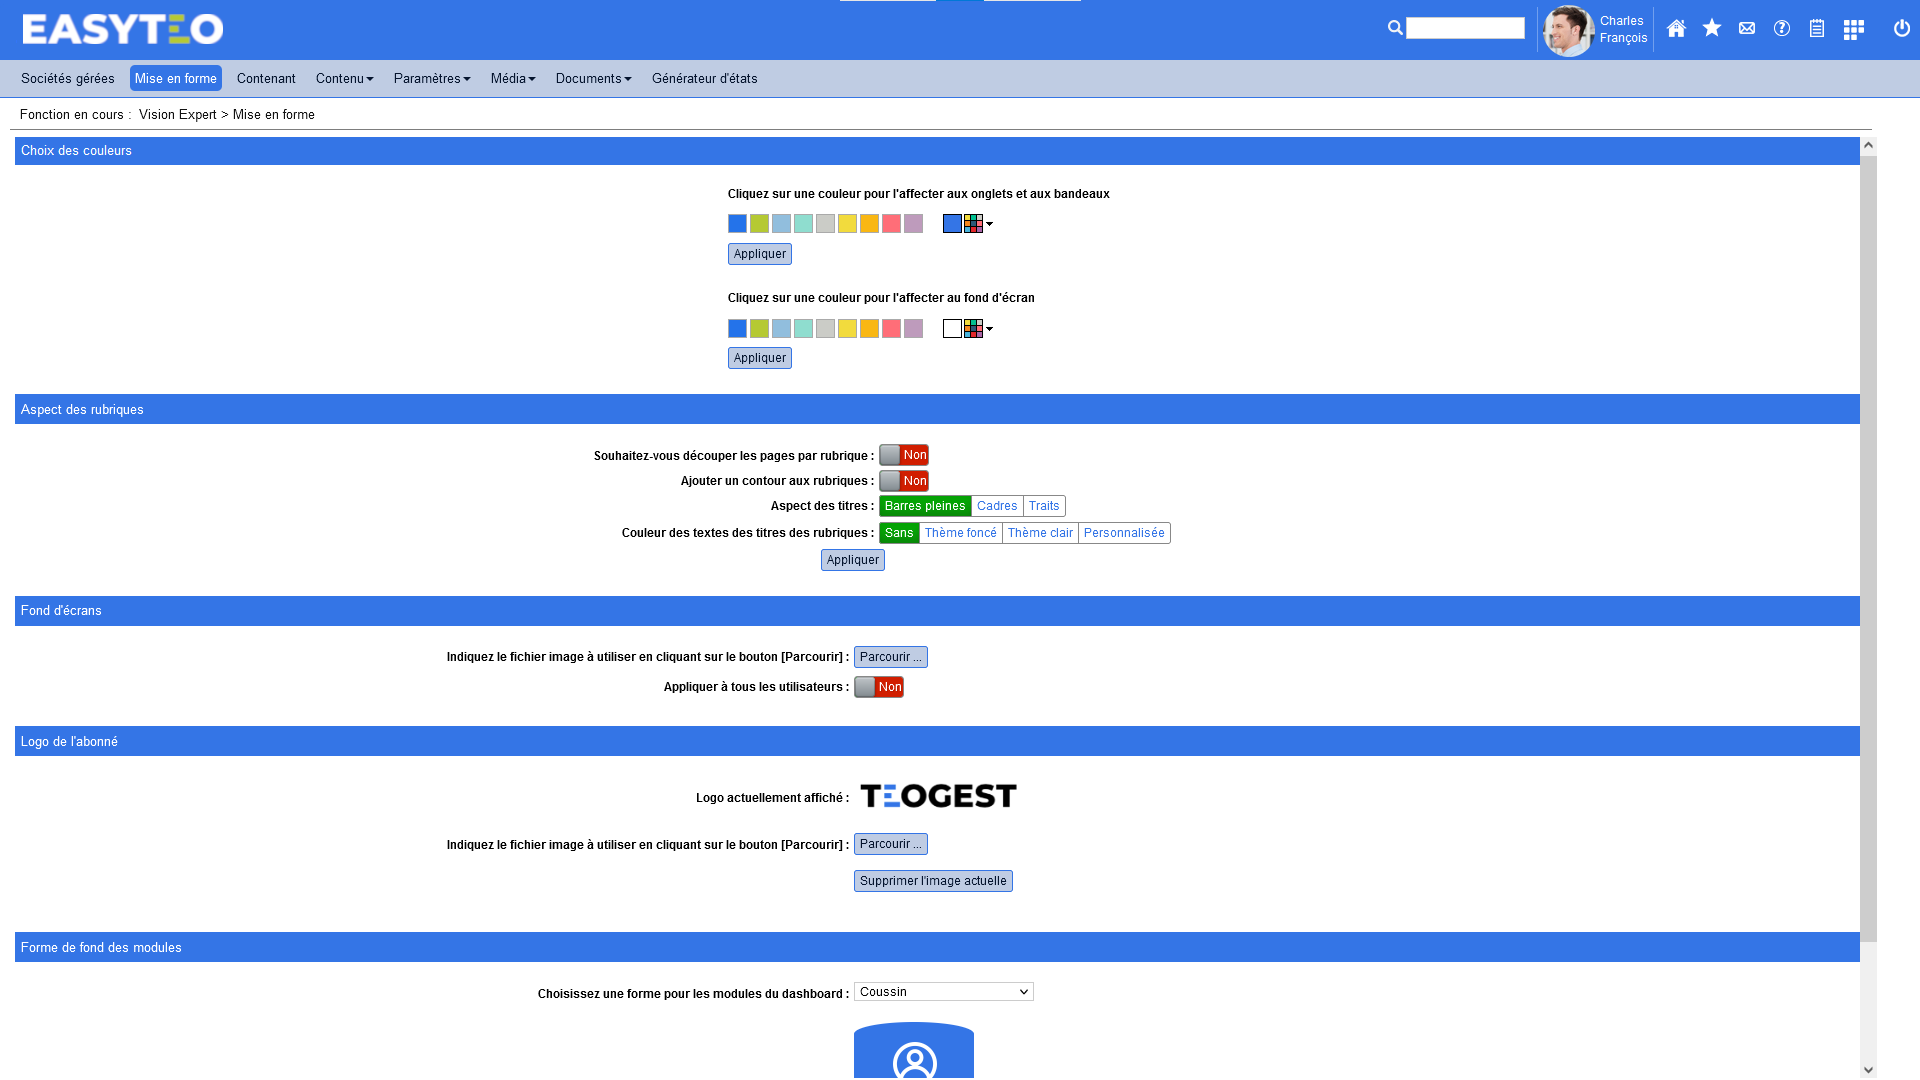Click Parcourir button under Fond d'écrans
Image resolution: width=1920 pixels, height=1080 pixels.
(890, 657)
